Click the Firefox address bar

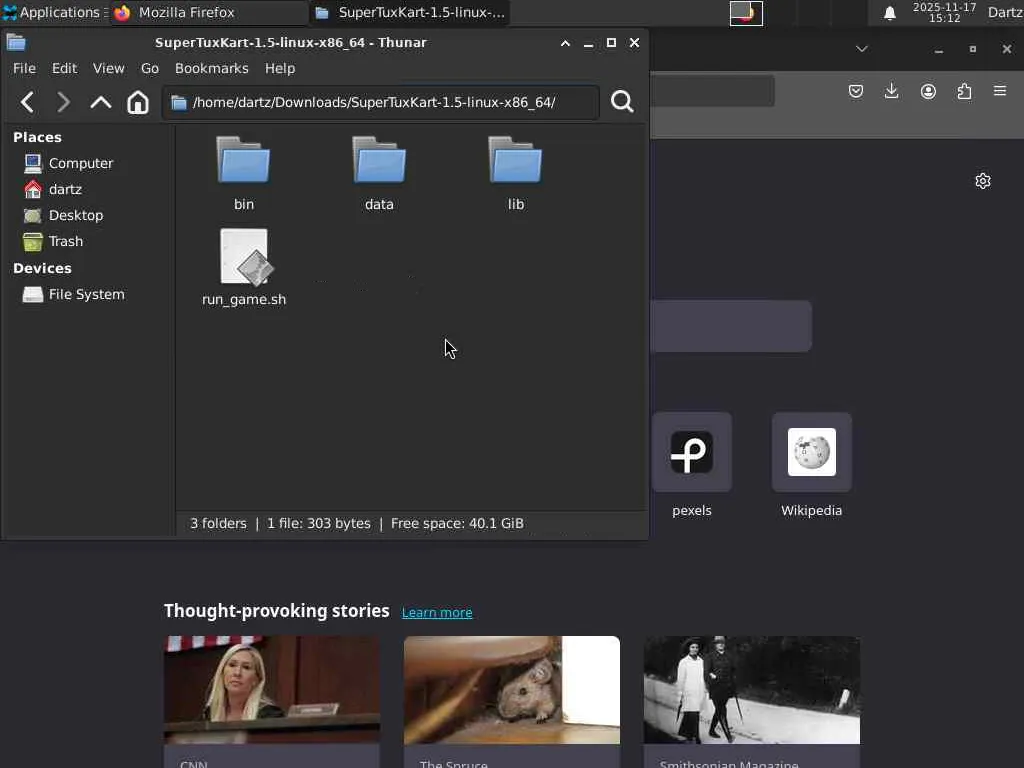pos(712,91)
